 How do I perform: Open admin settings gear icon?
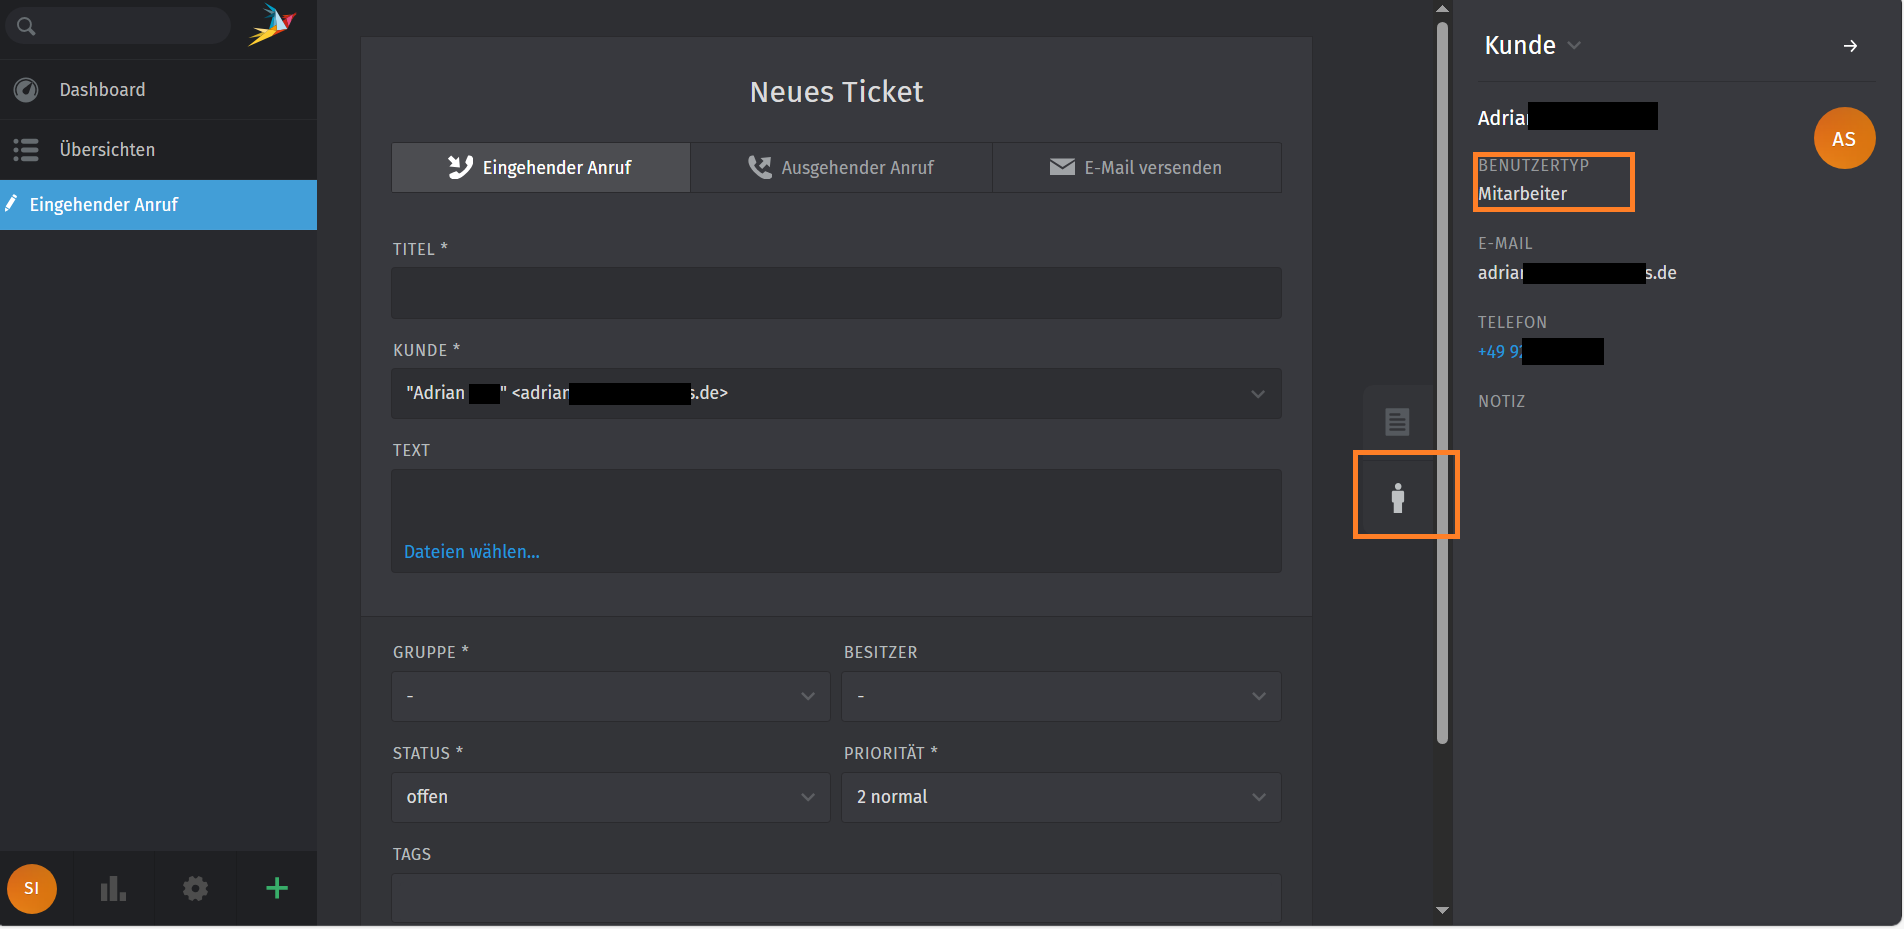[195, 888]
